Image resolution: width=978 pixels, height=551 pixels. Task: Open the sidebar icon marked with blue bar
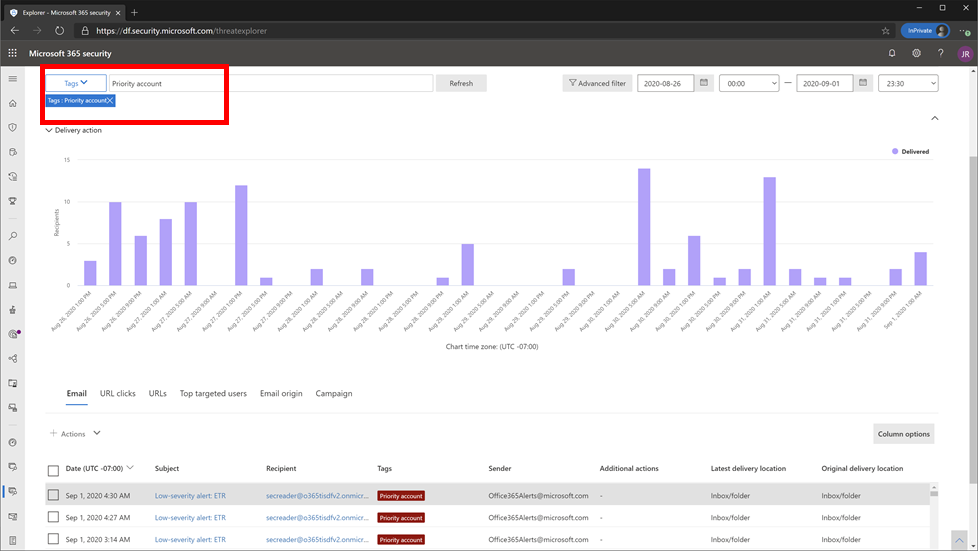12,491
